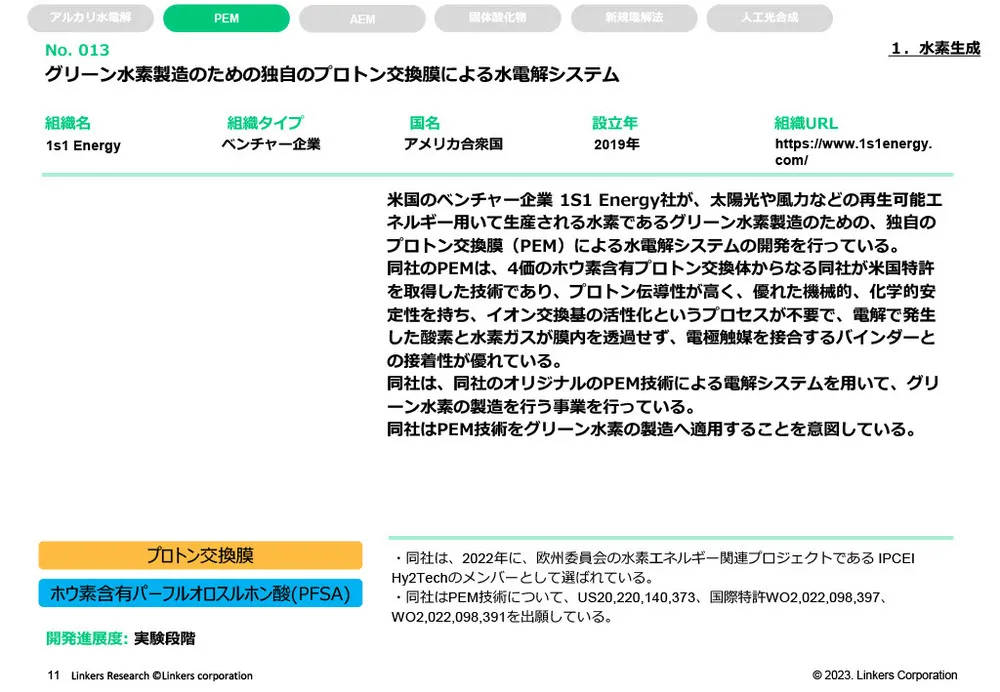
Task: Click the organization name '1s1 Energy'
Action: point(83,145)
